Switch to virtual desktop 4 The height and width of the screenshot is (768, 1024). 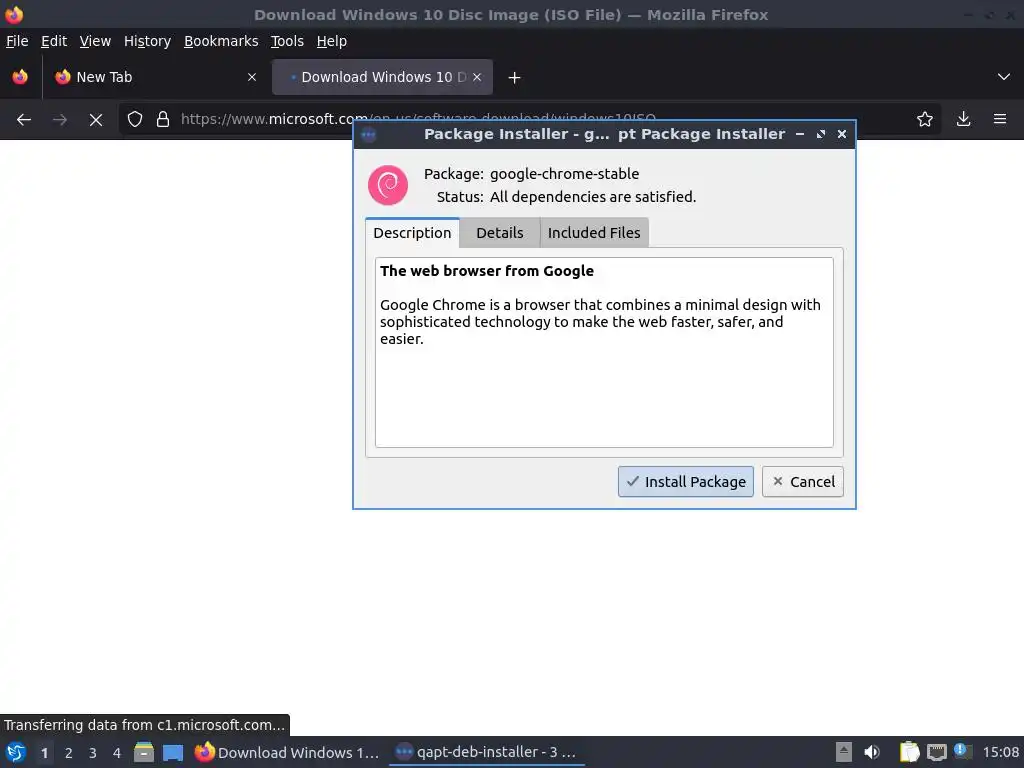coord(117,753)
